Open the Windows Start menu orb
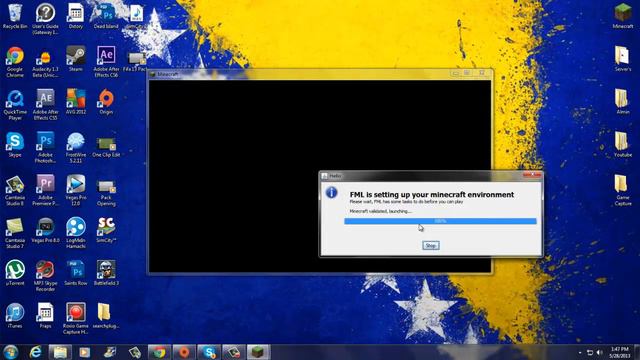Image resolution: width=640 pixels, height=360 pixels. [11, 352]
